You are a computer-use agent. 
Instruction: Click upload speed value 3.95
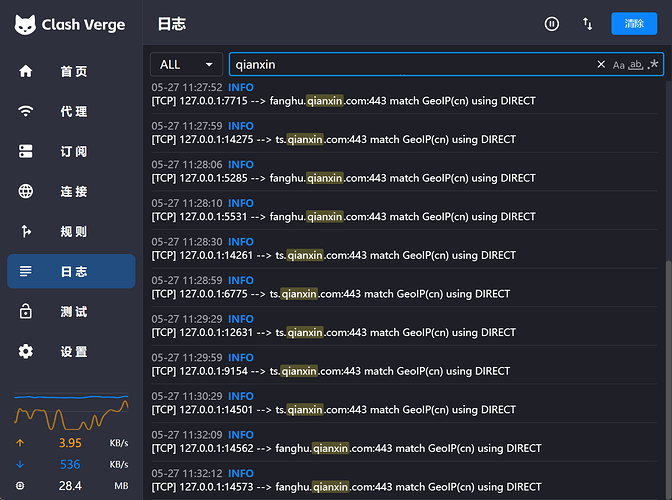pos(70,443)
